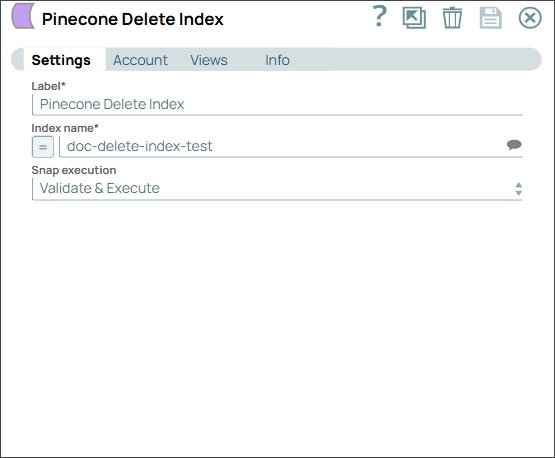Close the Pinecone Delete Index dialog
The width and height of the screenshot is (555, 458).
point(530,18)
